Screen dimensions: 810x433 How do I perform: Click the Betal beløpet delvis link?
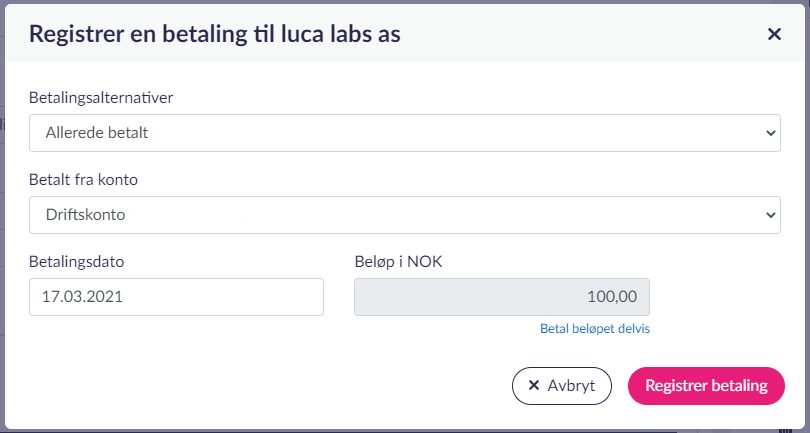[x=595, y=328]
